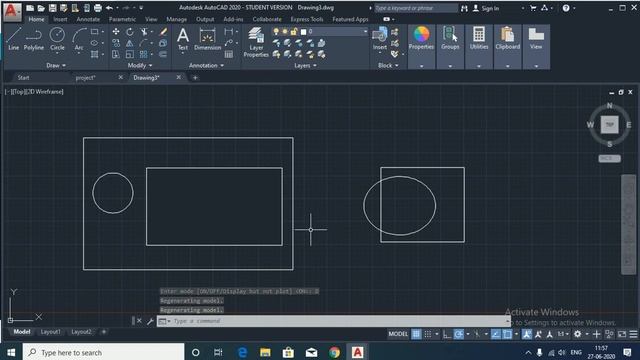This screenshot has width=640, height=360.
Task: Open Layer Properties manager
Action: pyautogui.click(x=256, y=42)
